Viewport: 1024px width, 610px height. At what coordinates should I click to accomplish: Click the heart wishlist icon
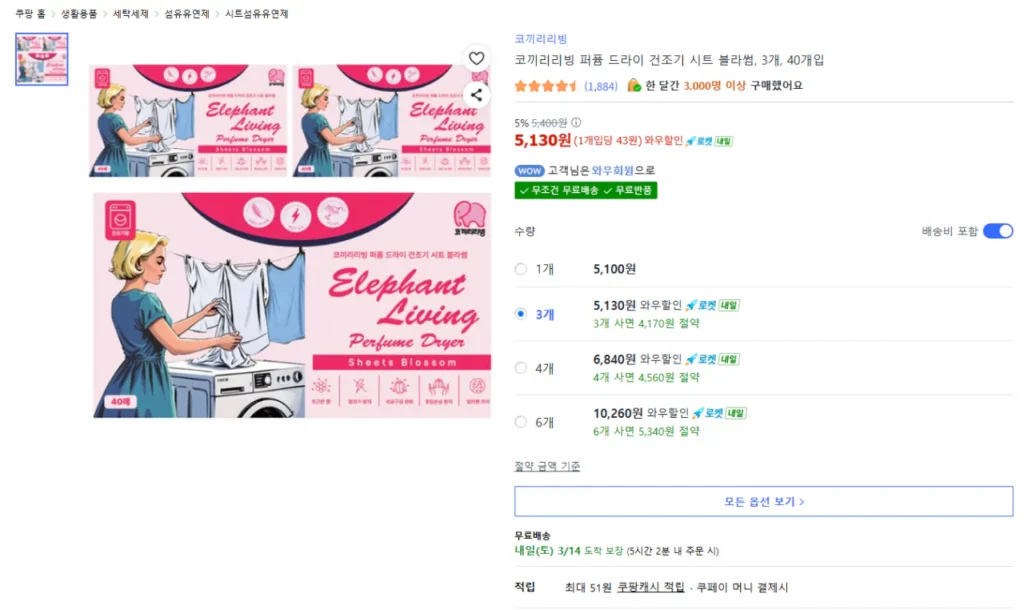point(477,59)
